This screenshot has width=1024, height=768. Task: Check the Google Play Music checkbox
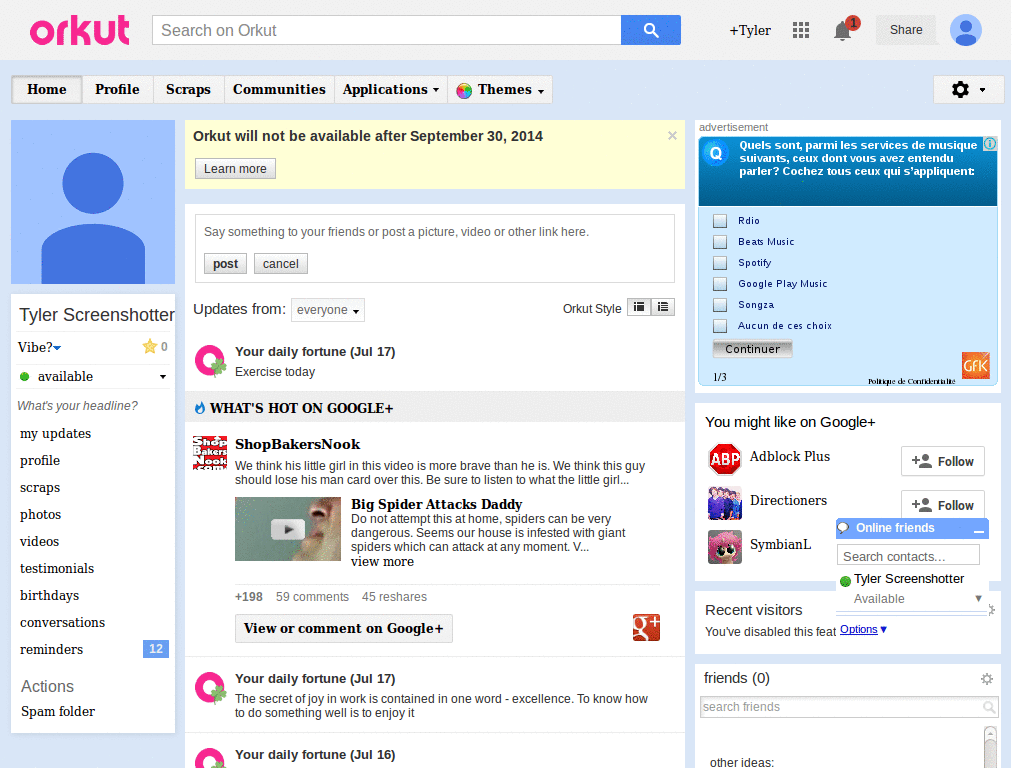click(x=720, y=283)
